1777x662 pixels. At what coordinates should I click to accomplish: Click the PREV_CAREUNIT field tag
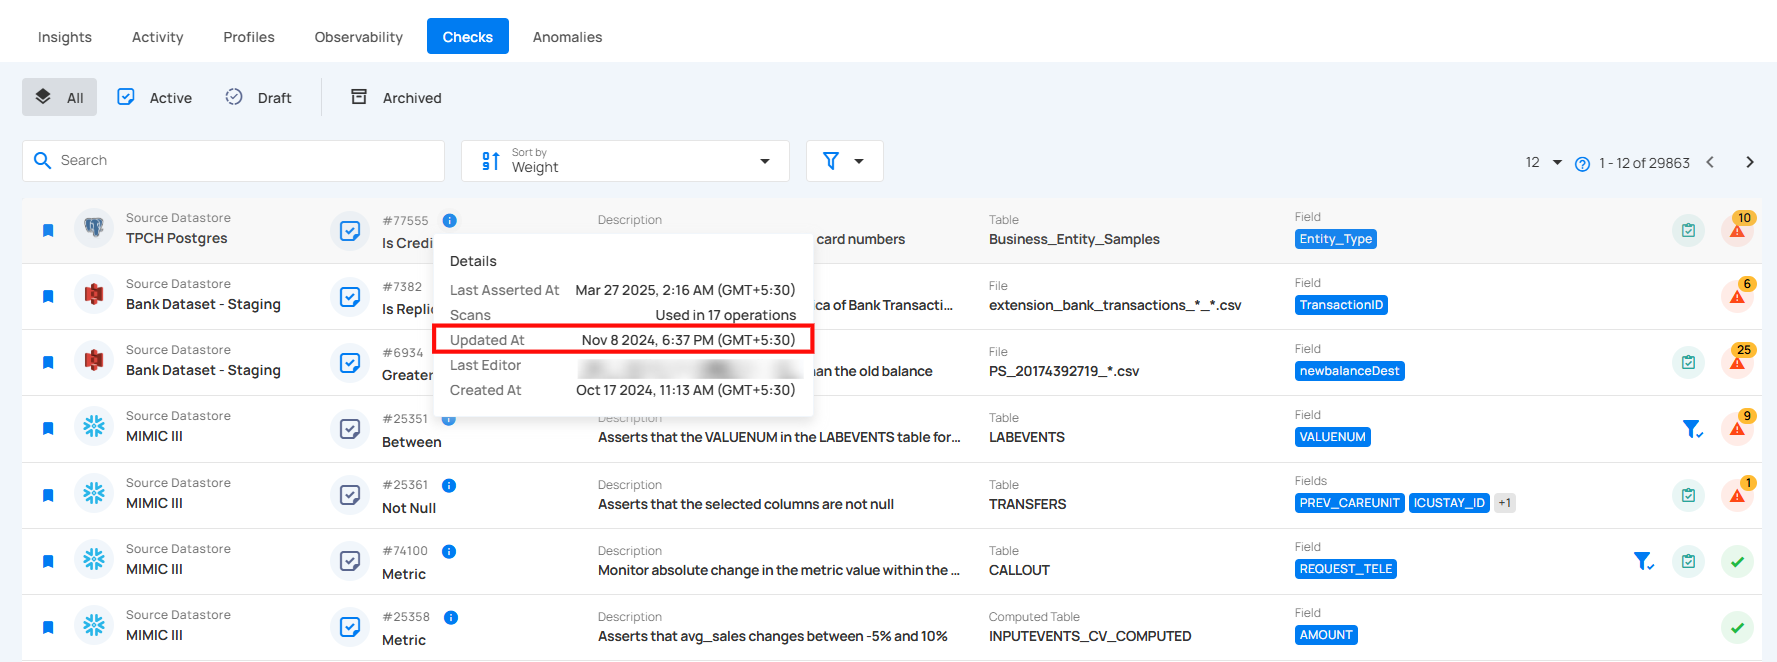point(1350,503)
